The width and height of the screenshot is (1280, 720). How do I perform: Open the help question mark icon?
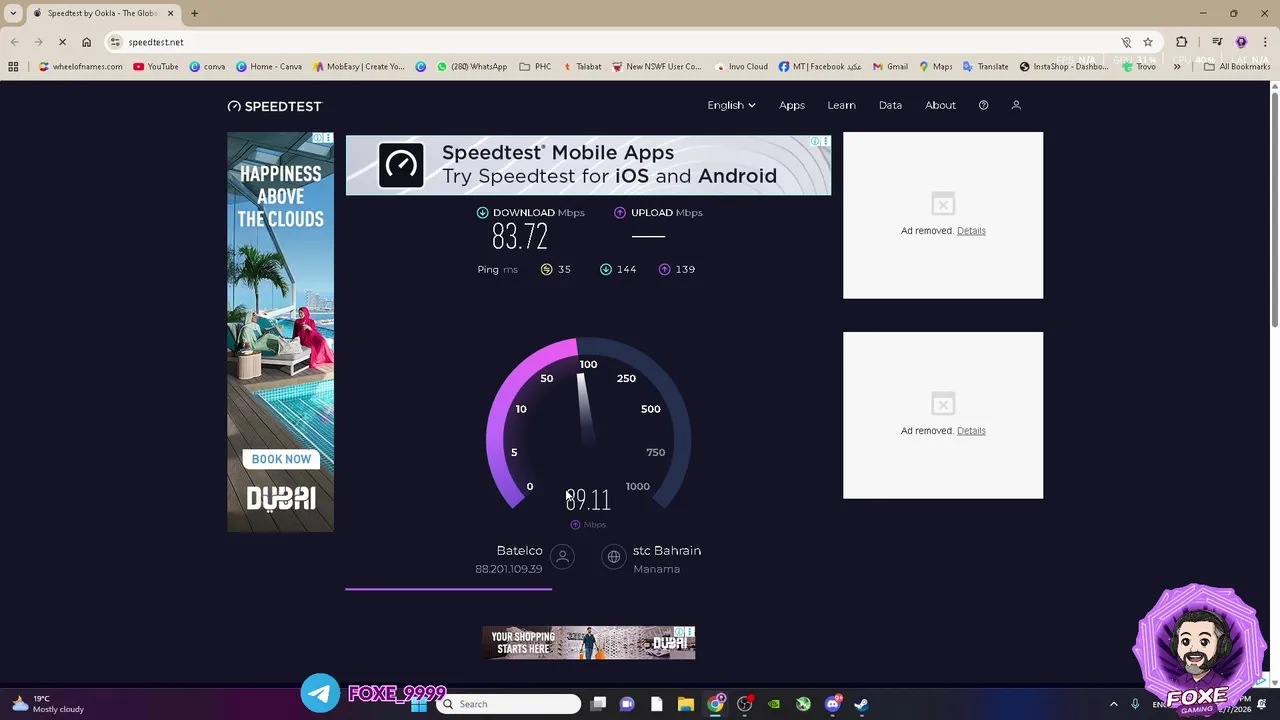983,105
